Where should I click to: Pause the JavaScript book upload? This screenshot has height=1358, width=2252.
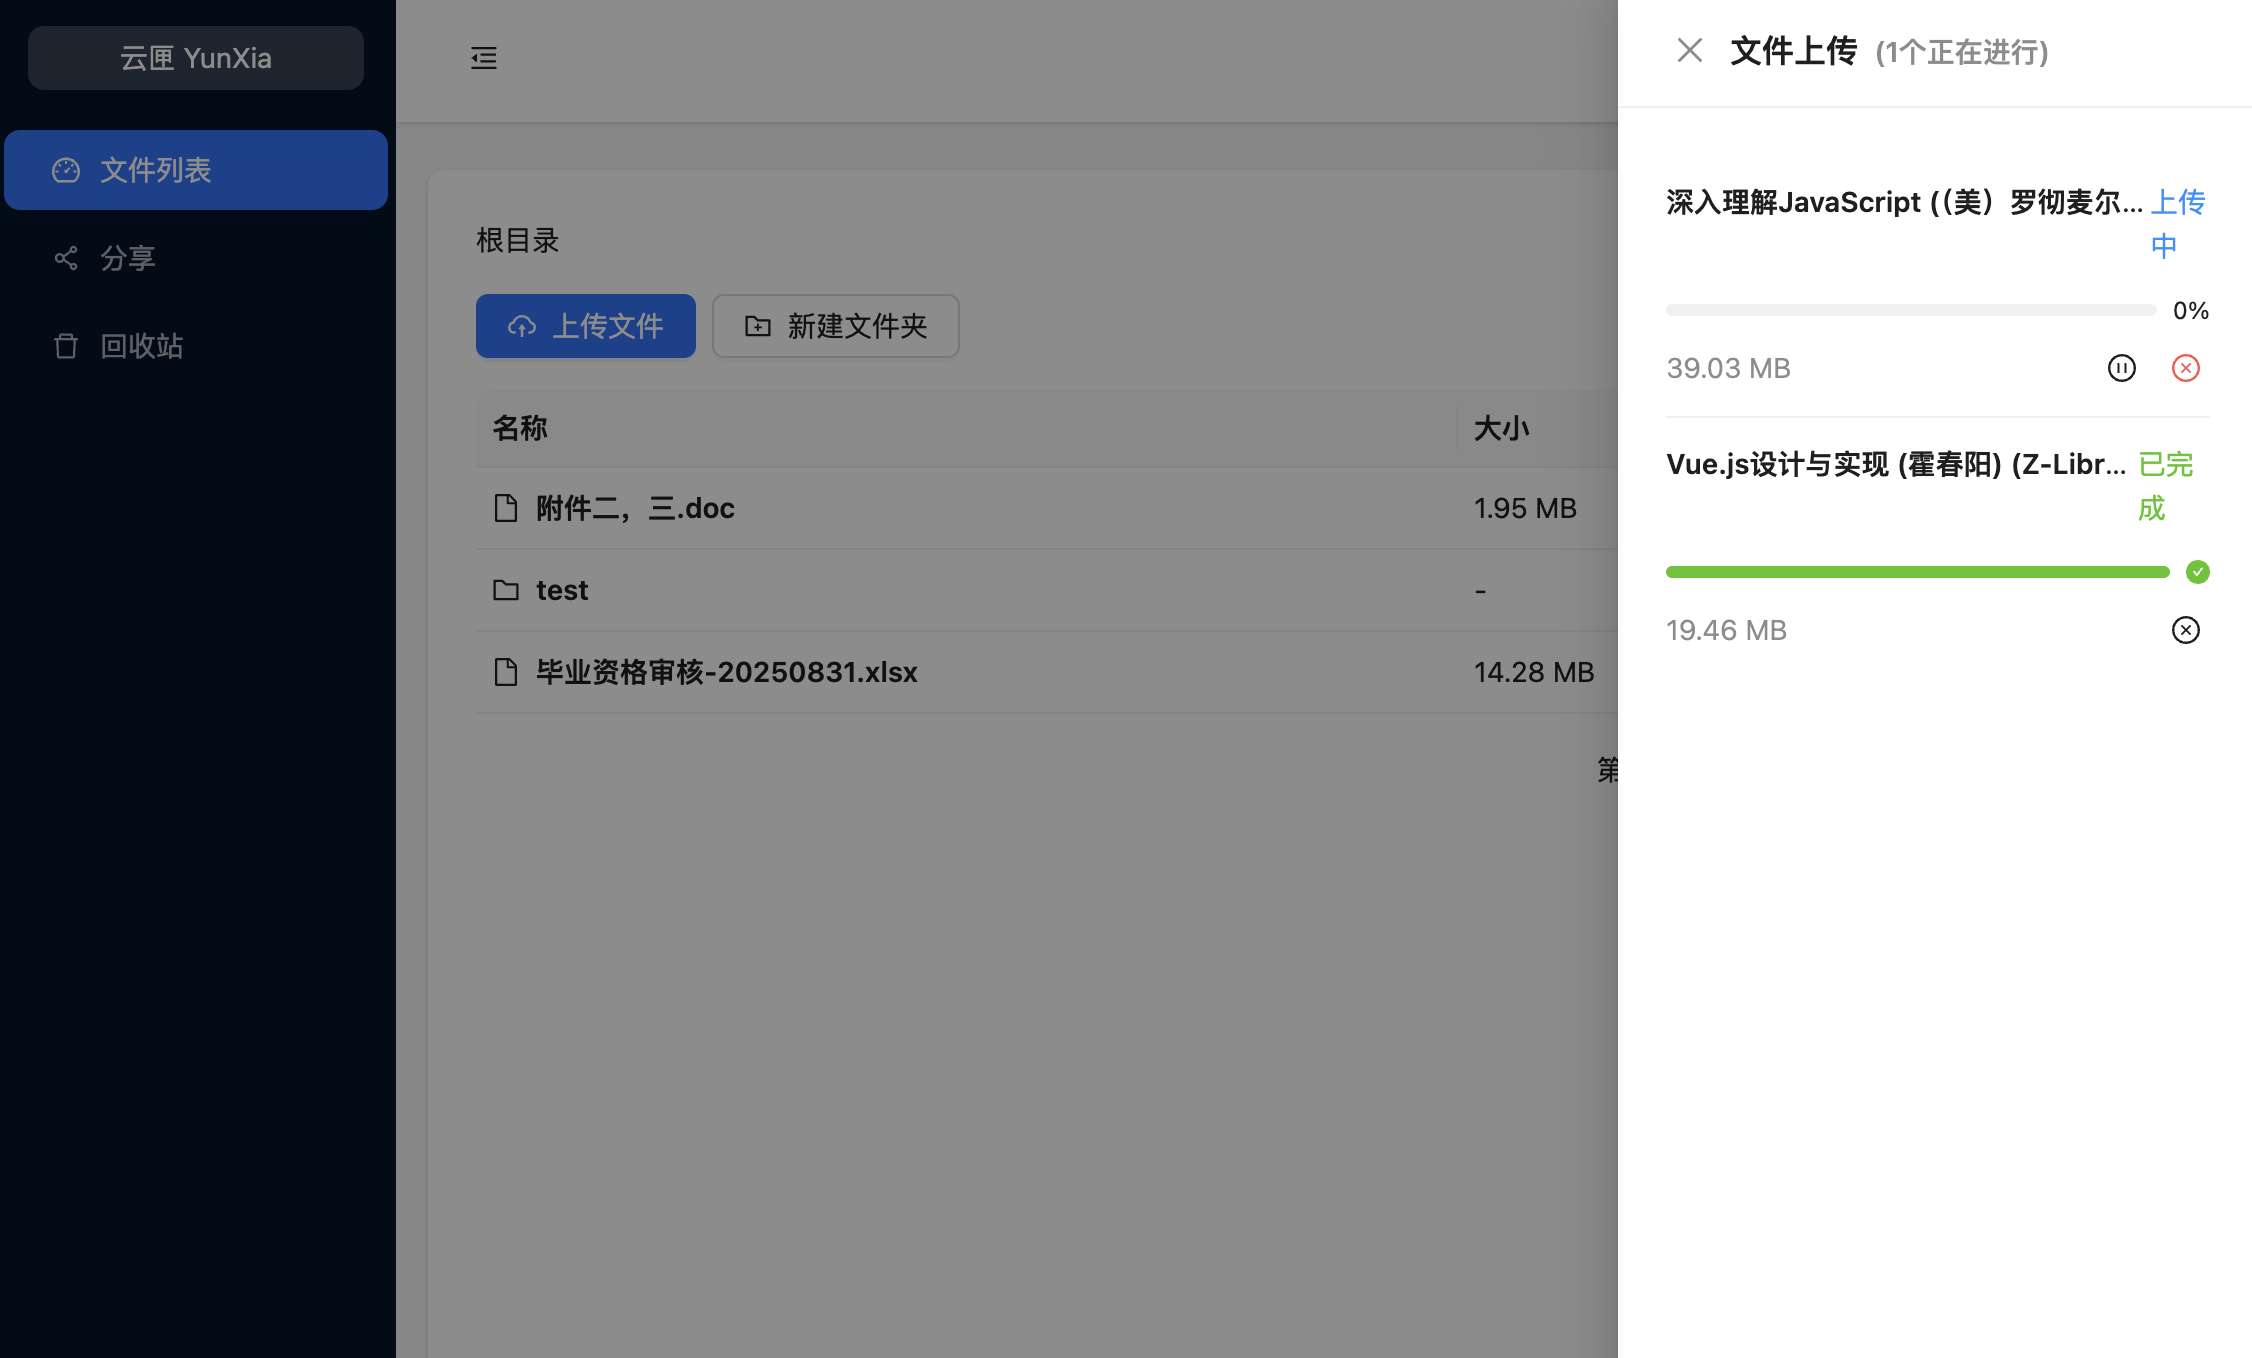click(2121, 368)
